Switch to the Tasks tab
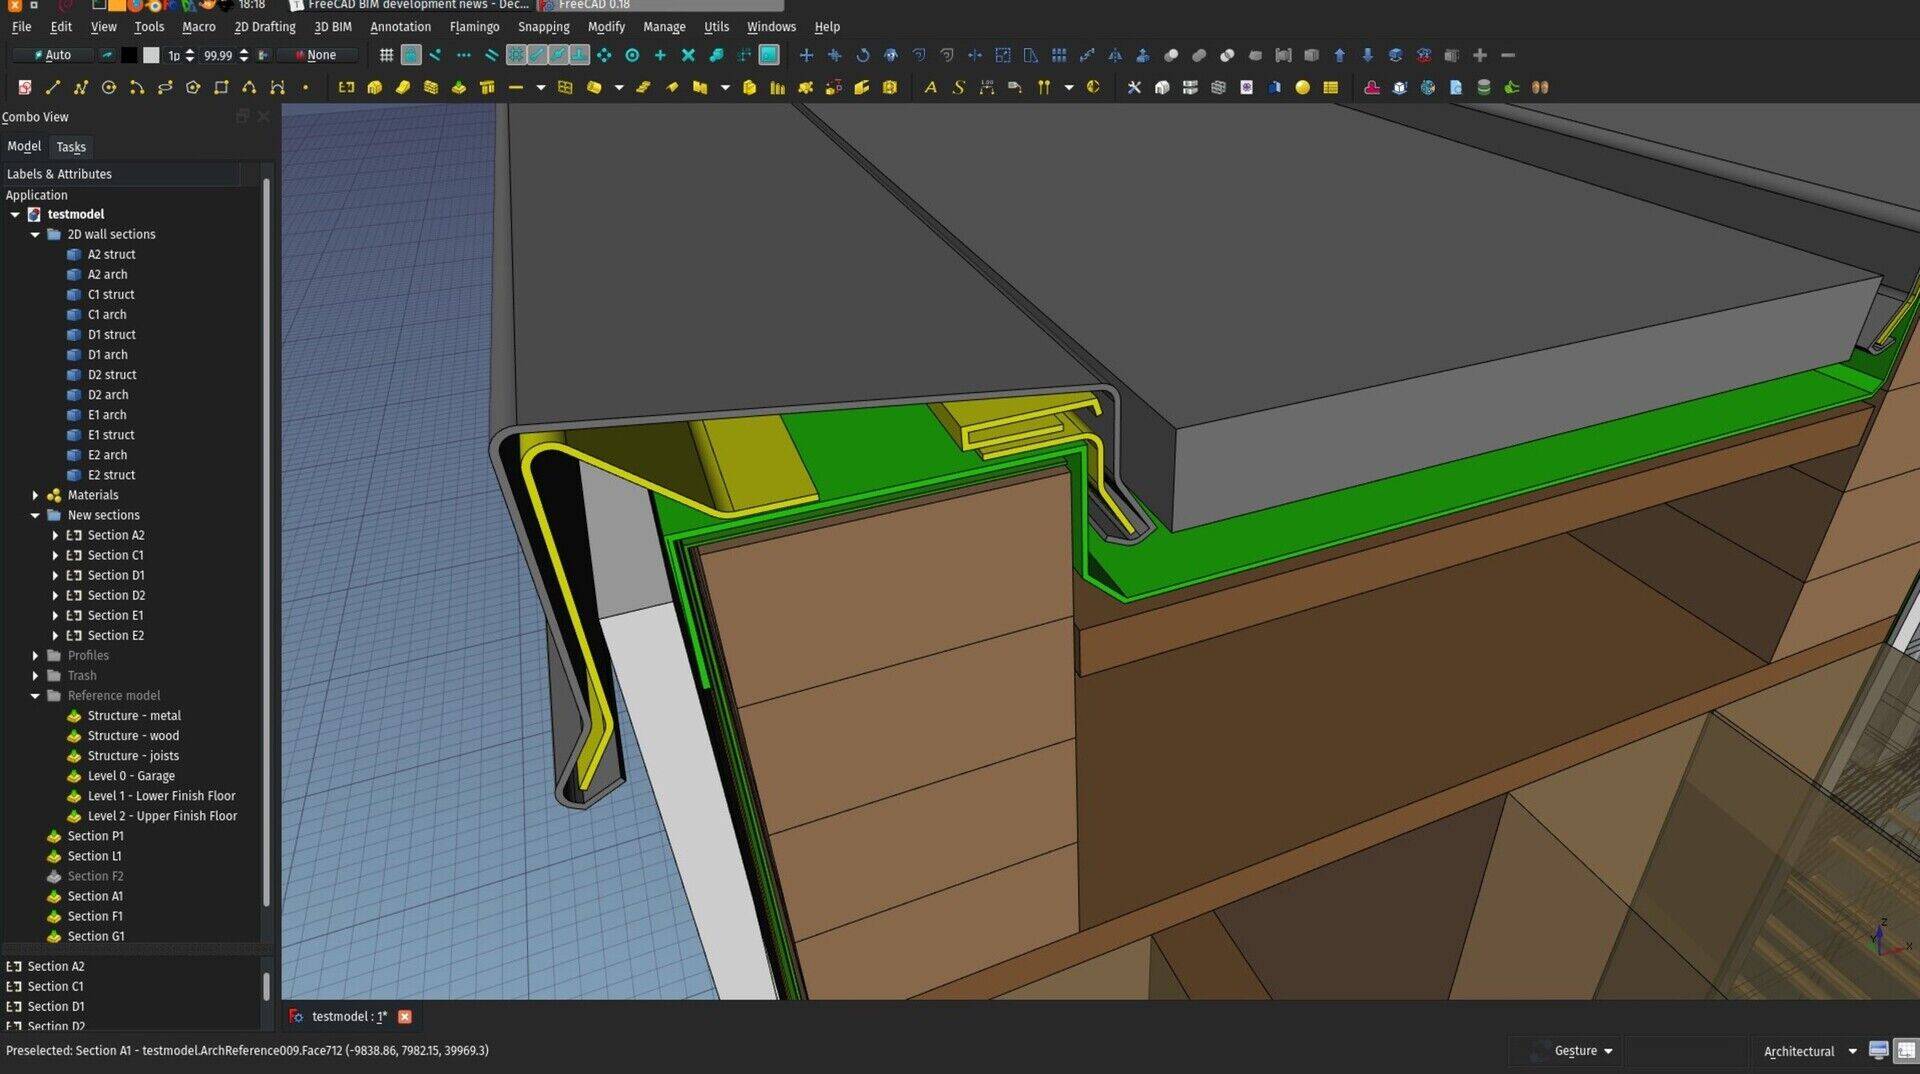The height and width of the screenshot is (1074, 1920). (71, 147)
